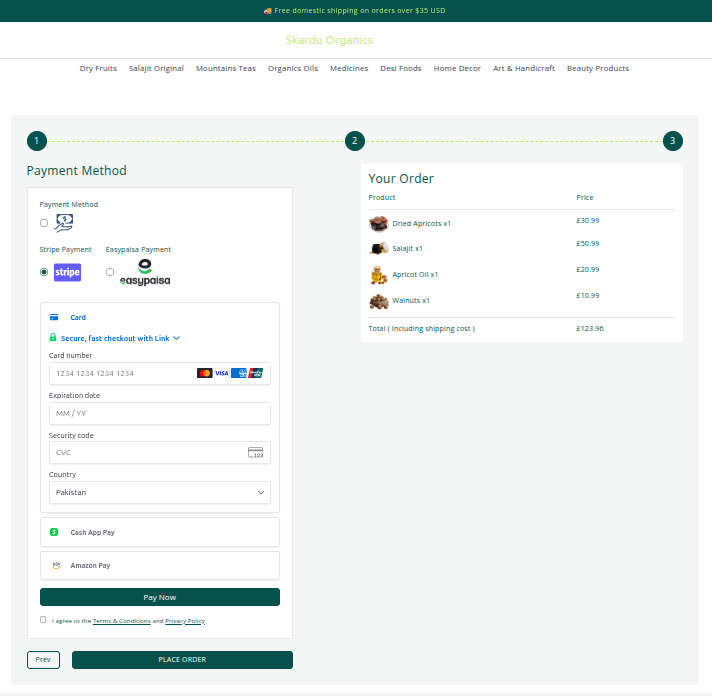This screenshot has width=712, height=696.
Task: Select the Stripe Payment radio button
Action: click(44, 272)
